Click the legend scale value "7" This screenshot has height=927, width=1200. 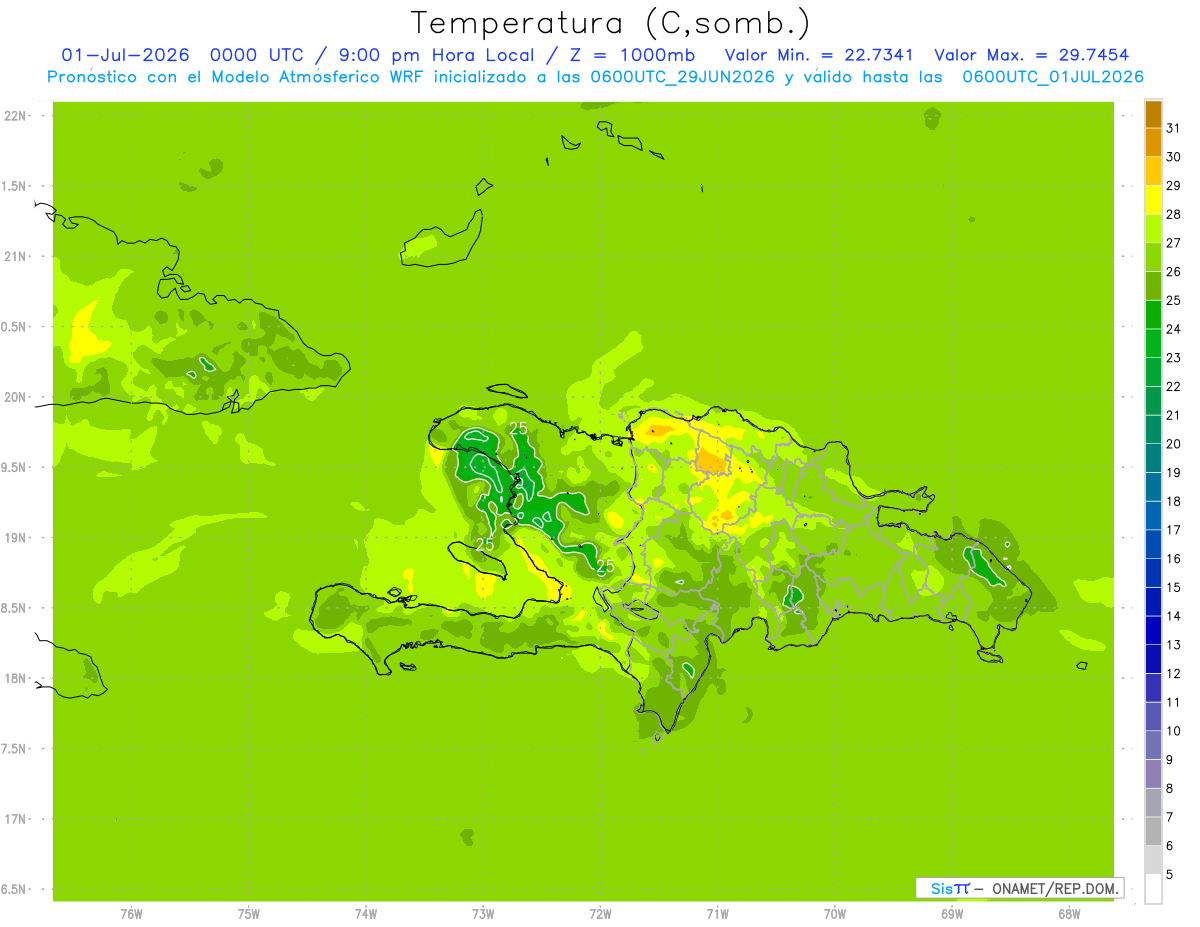tap(1170, 817)
